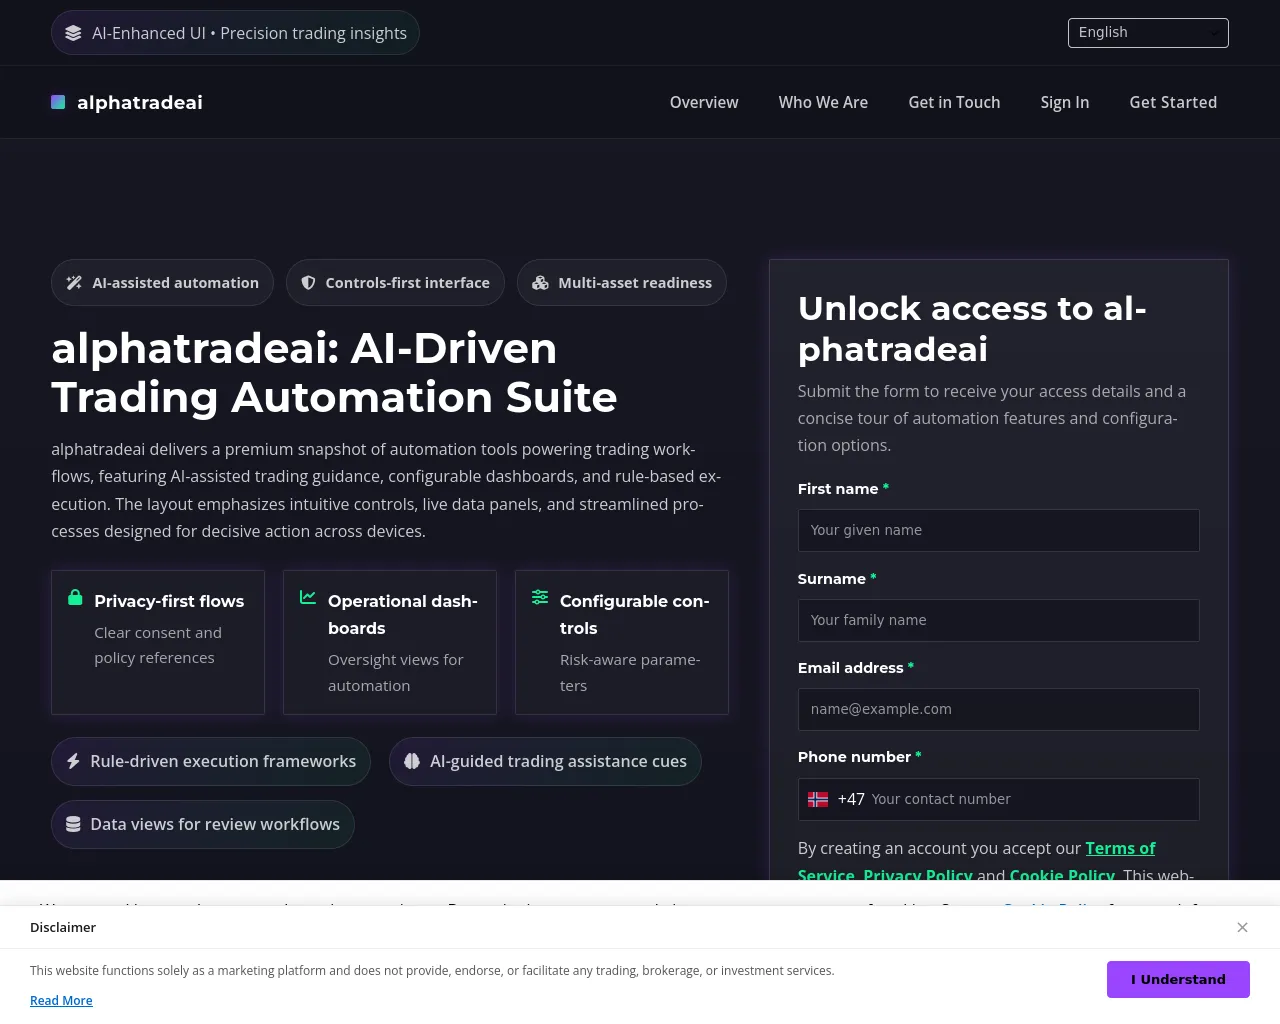
Task: Click Sign In in navigation
Action: tap(1065, 102)
